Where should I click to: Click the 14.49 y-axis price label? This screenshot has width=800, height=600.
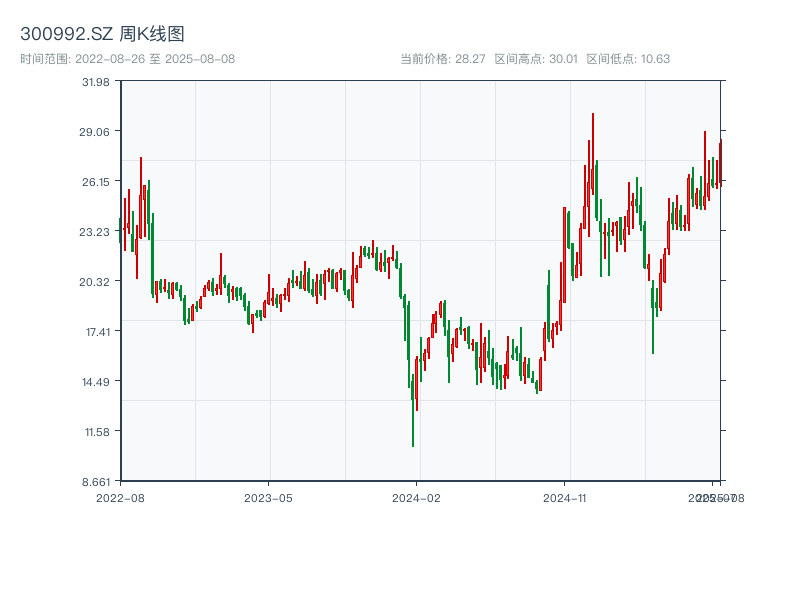(96, 382)
